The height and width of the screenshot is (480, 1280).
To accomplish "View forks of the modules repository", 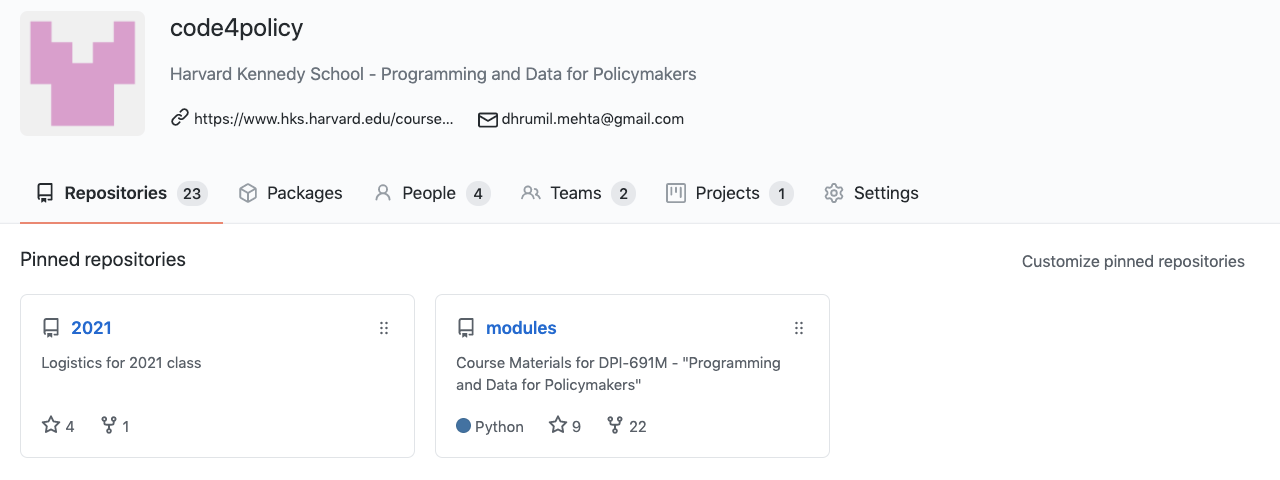I will pos(627,426).
